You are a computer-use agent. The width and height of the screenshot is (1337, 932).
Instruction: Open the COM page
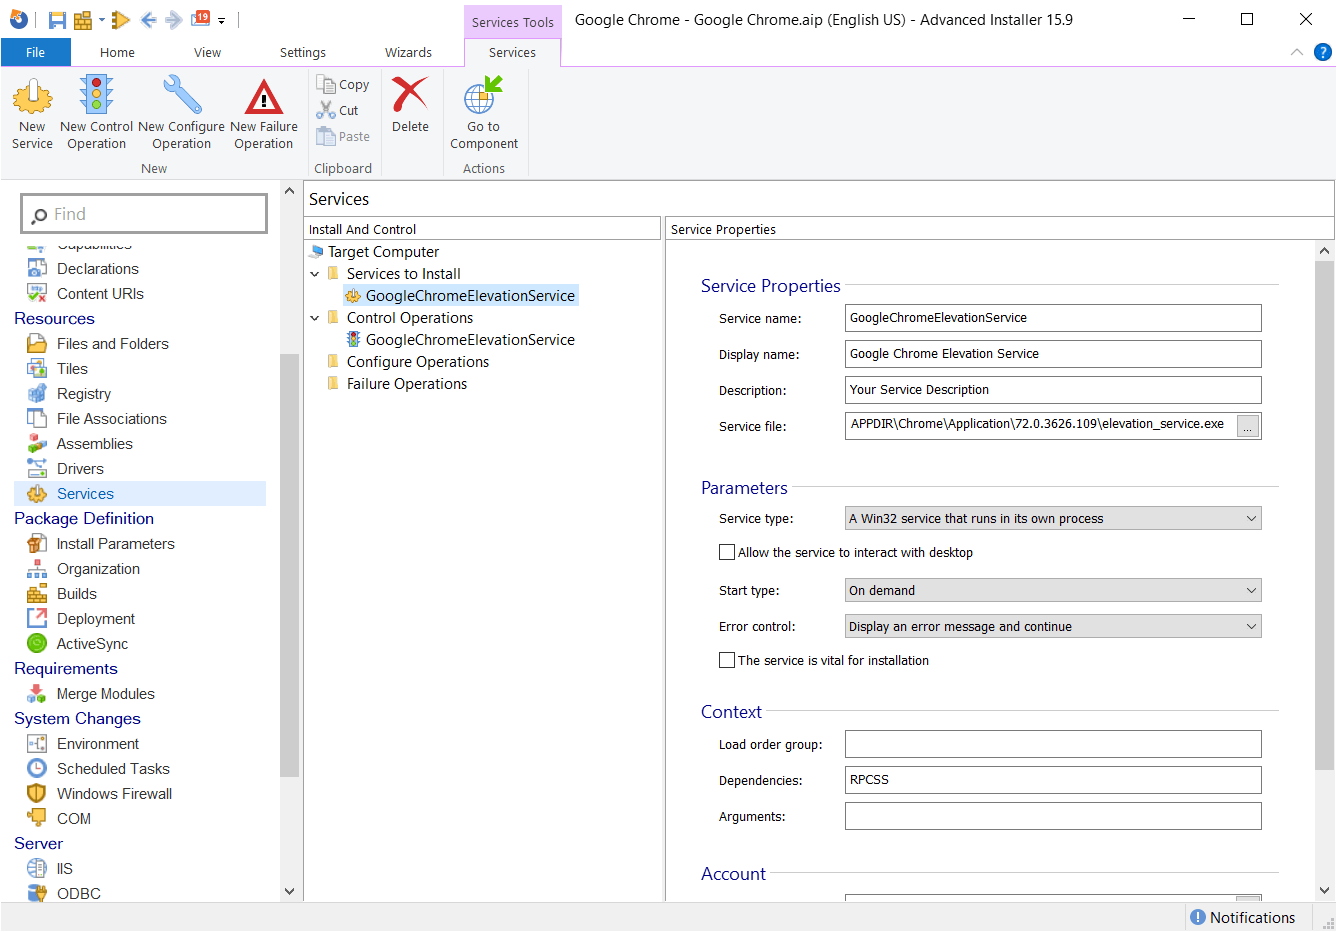point(74,818)
